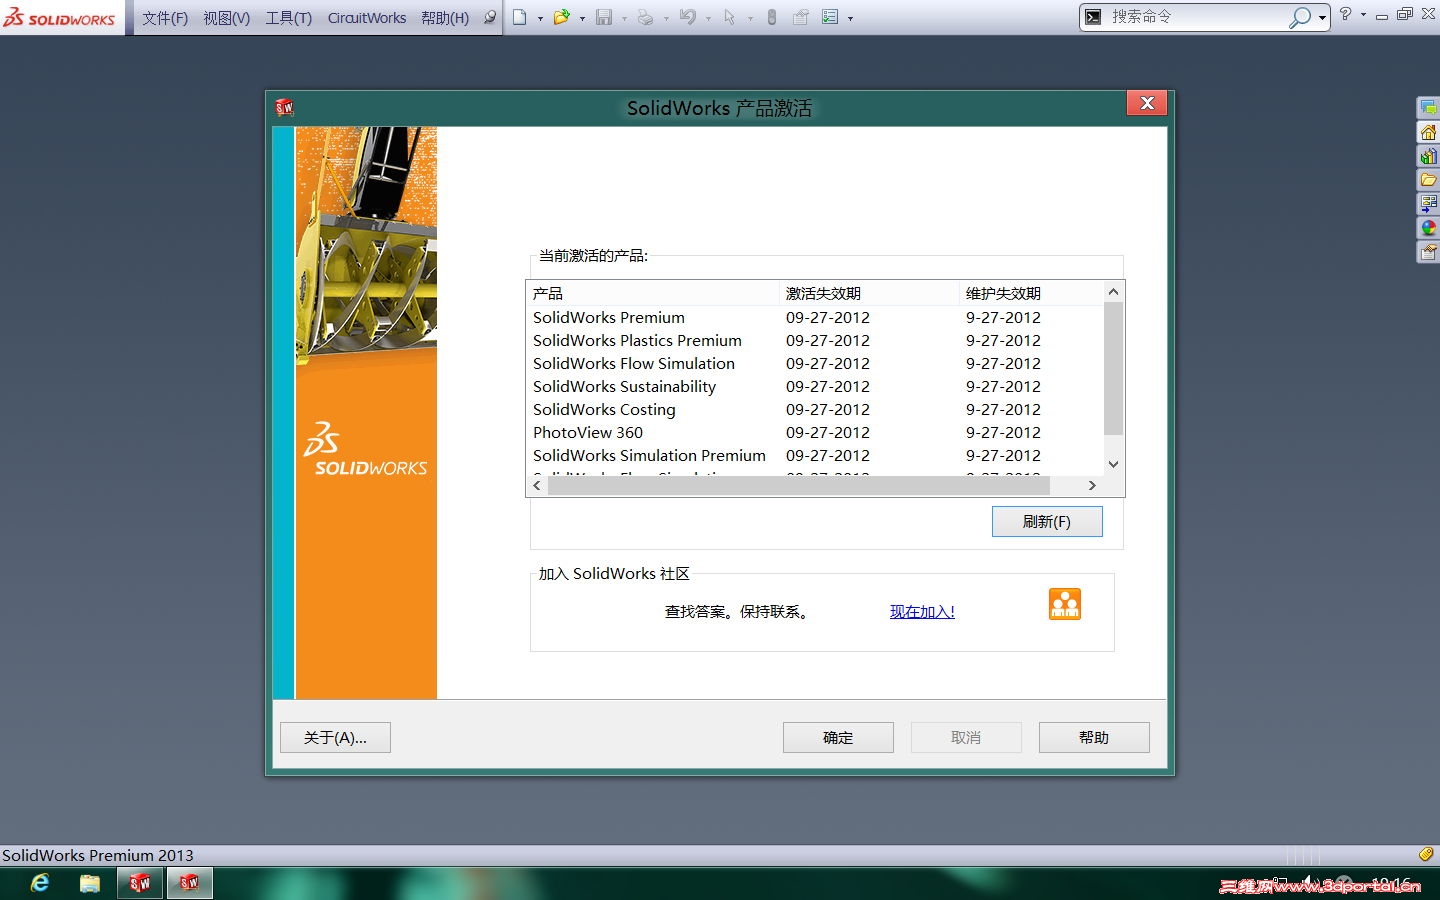Expand the help icon dropdown arrow
This screenshot has height=900, width=1440.
(x=1363, y=15)
